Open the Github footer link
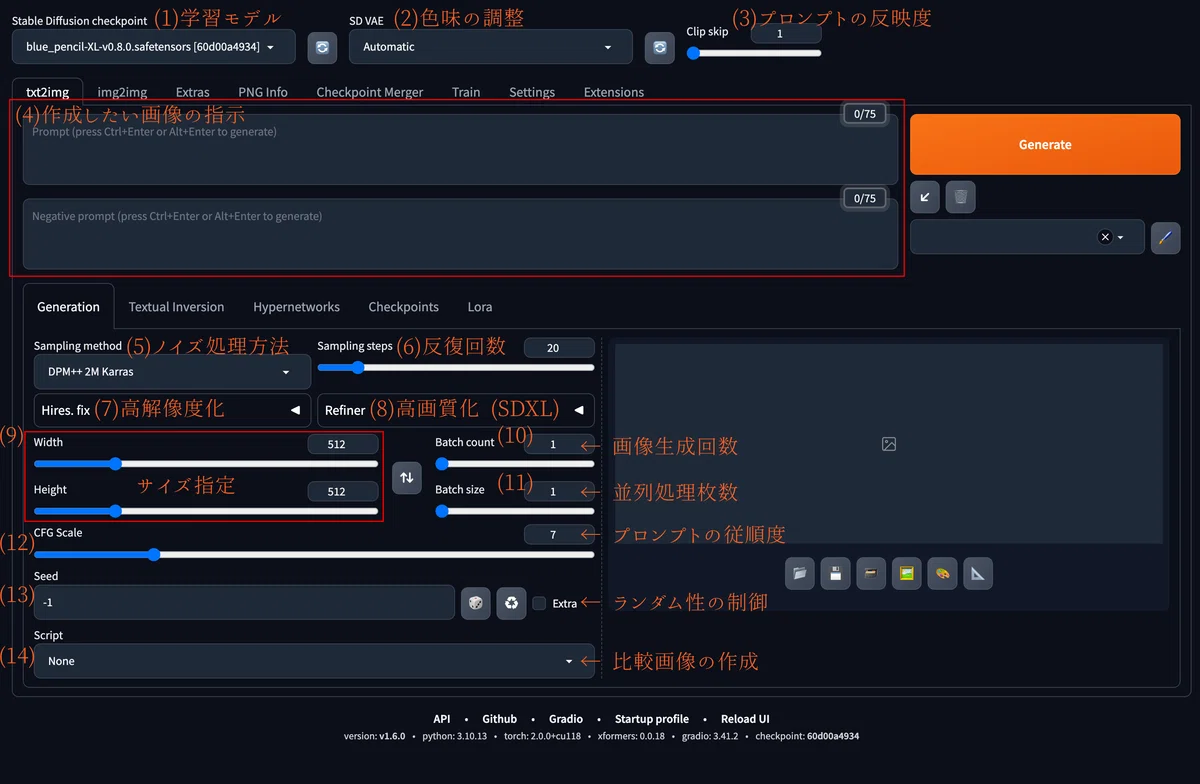The height and width of the screenshot is (784, 1200). 500,719
